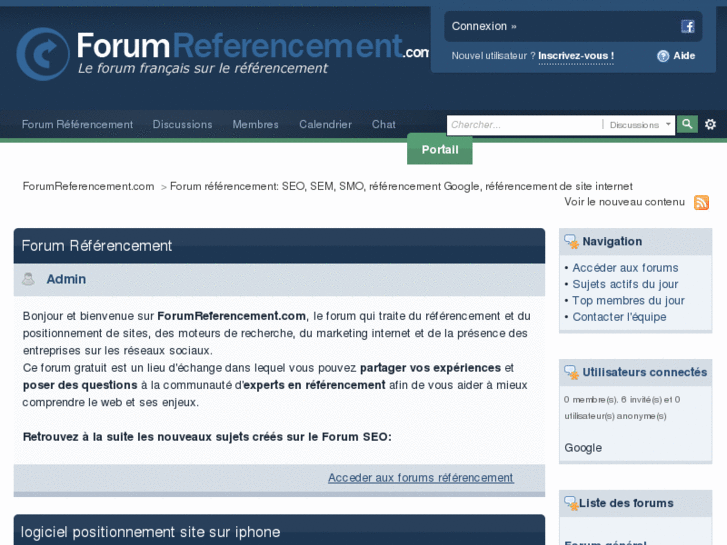Click the Navigation block icon
This screenshot has height=545, width=727.
tap(571, 242)
